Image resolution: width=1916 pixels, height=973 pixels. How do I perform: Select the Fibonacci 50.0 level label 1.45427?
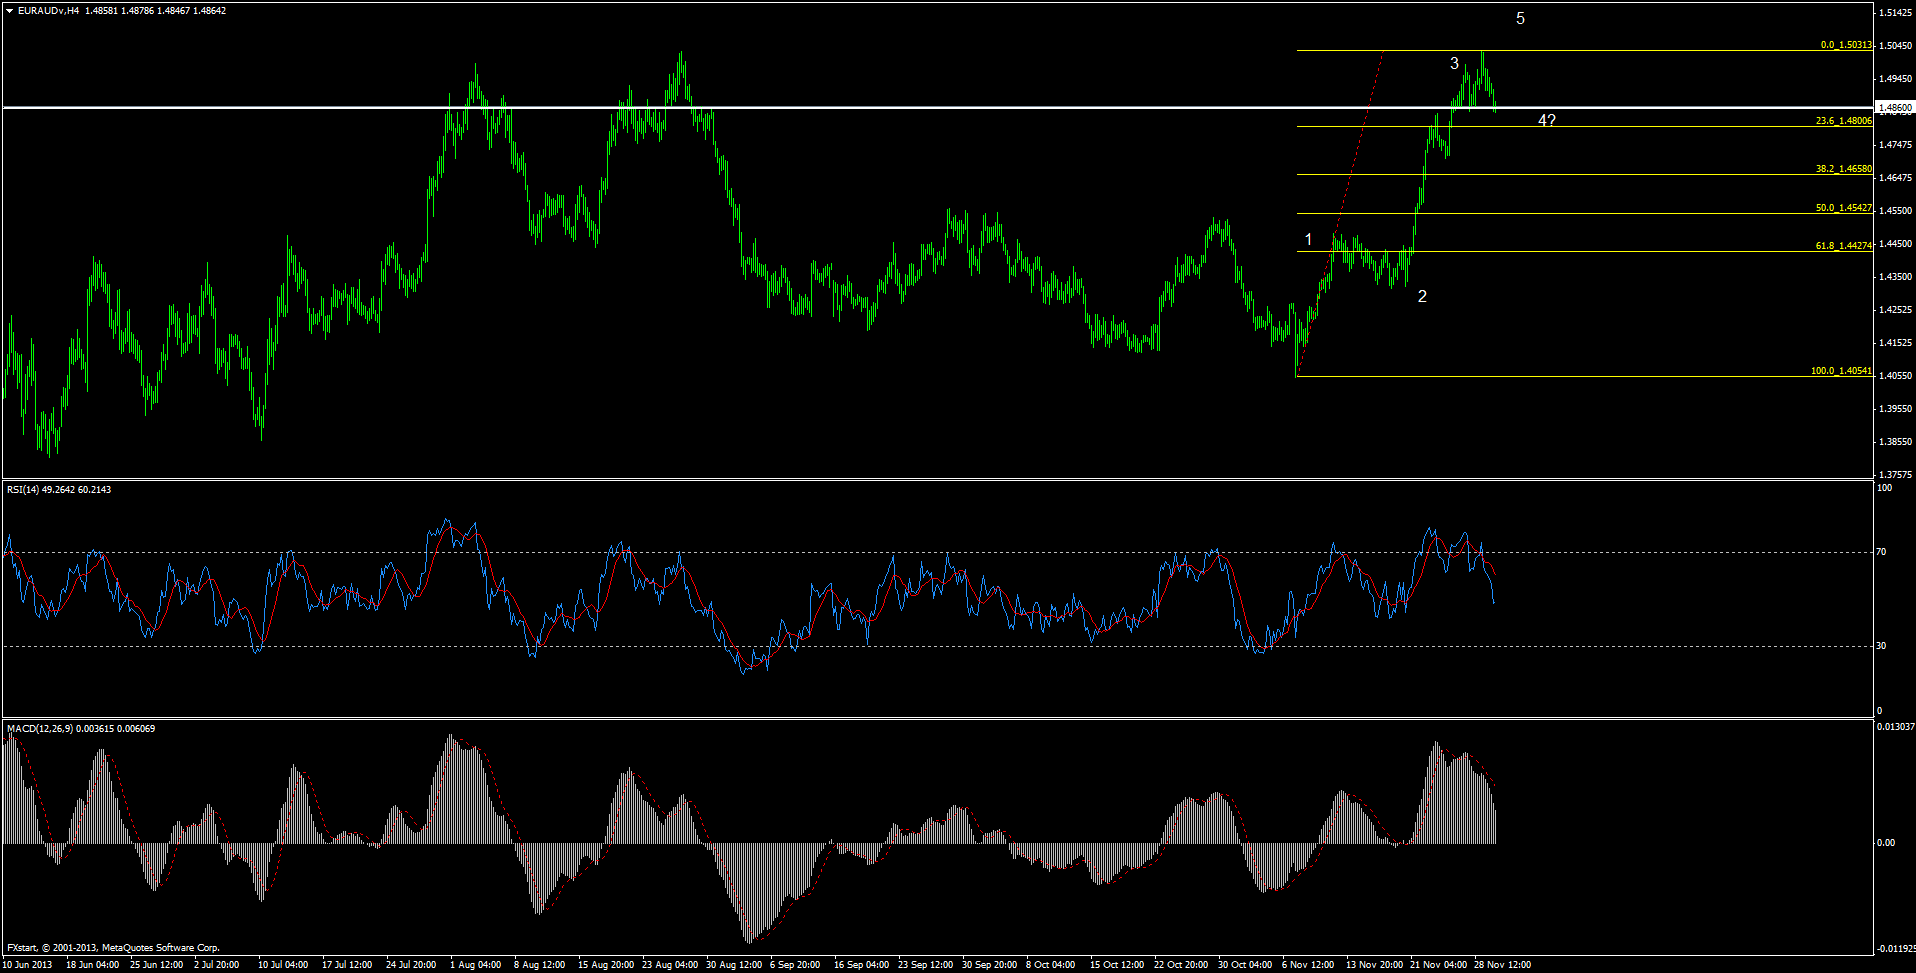(x=1844, y=208)
